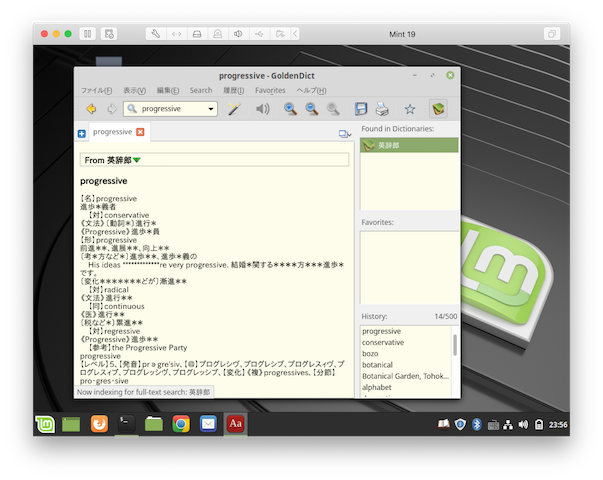Image resolution: width=603 pixels, height=480 pixels.
Task: Print the article using printer icon
Action: click(x=382, y=109)
